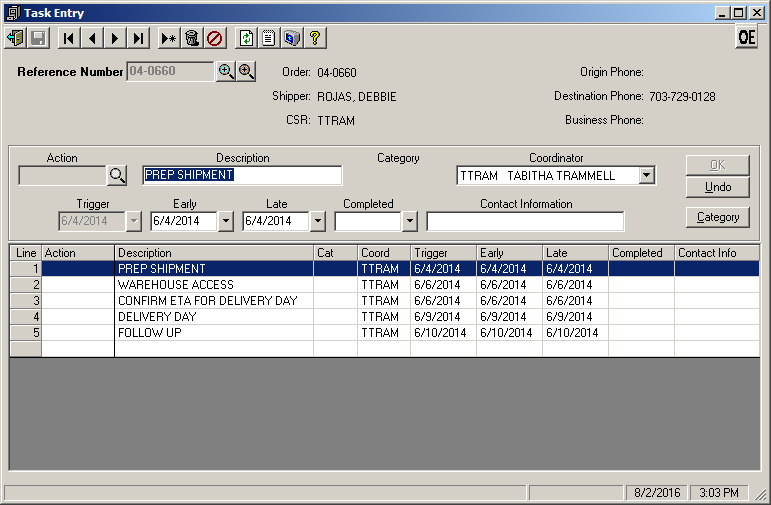Click the Reference Number field
The height and width of the screenshot is (505, 771).
(170, 71)
